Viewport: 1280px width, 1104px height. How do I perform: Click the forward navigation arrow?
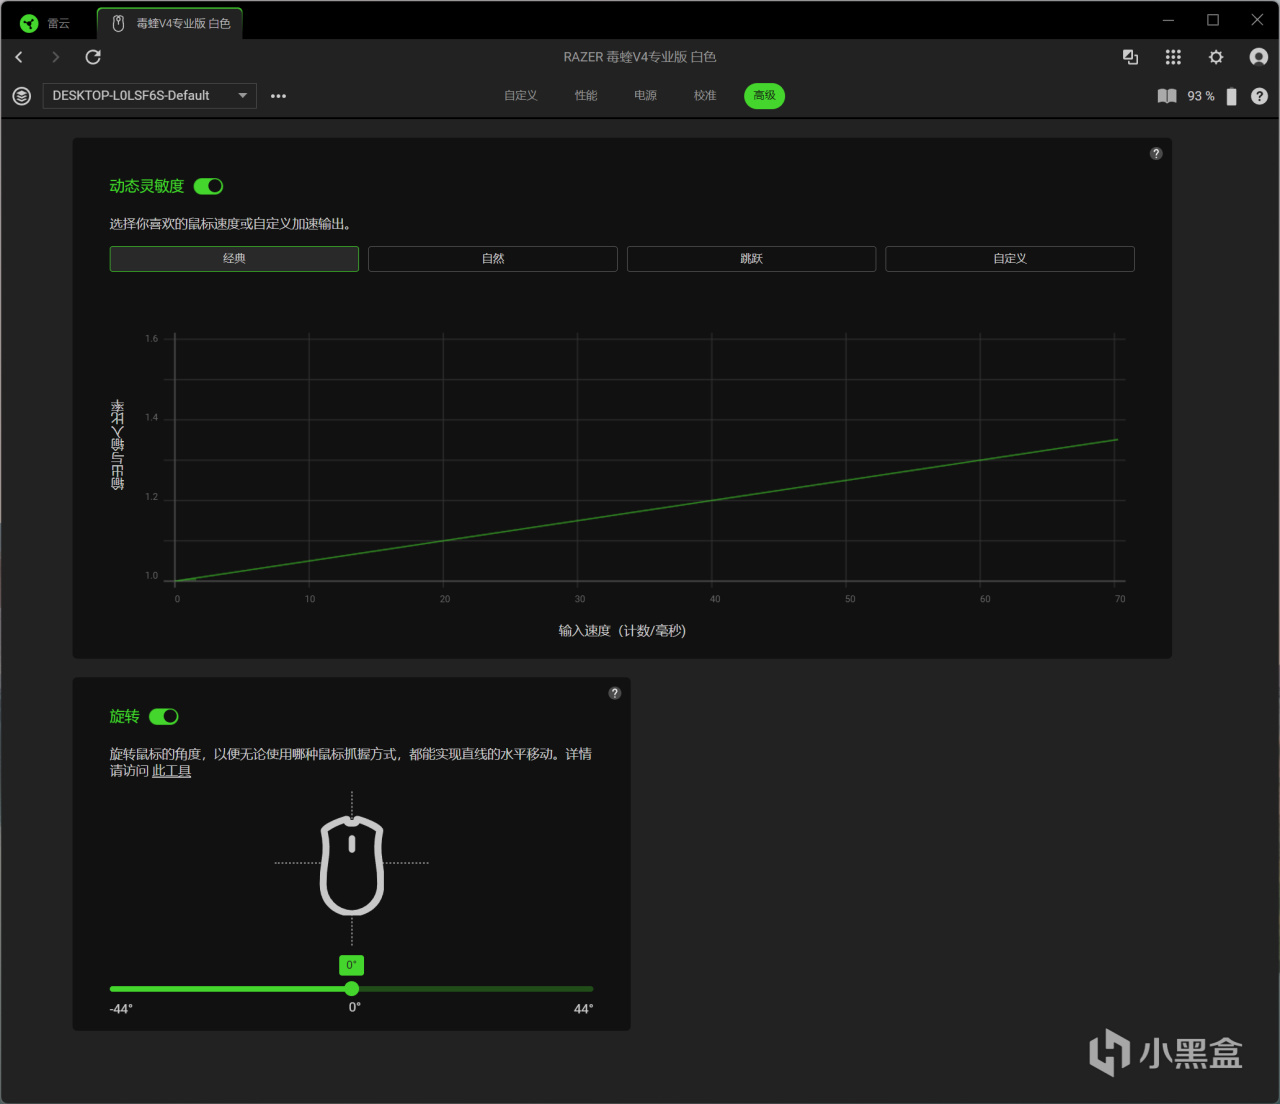pyautogui.click(x=55, y=57)
